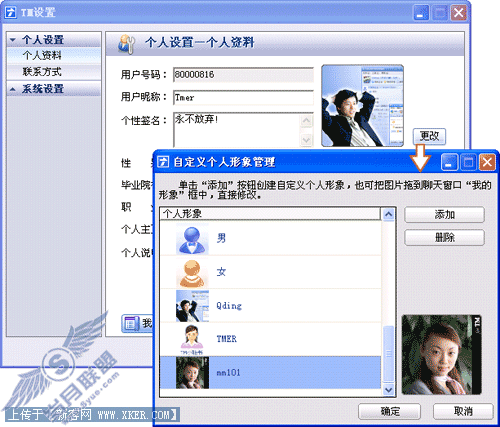Click the 删除 button
Image resolution: width=500 pixels, height=427 pixels.
coord(444,238)
